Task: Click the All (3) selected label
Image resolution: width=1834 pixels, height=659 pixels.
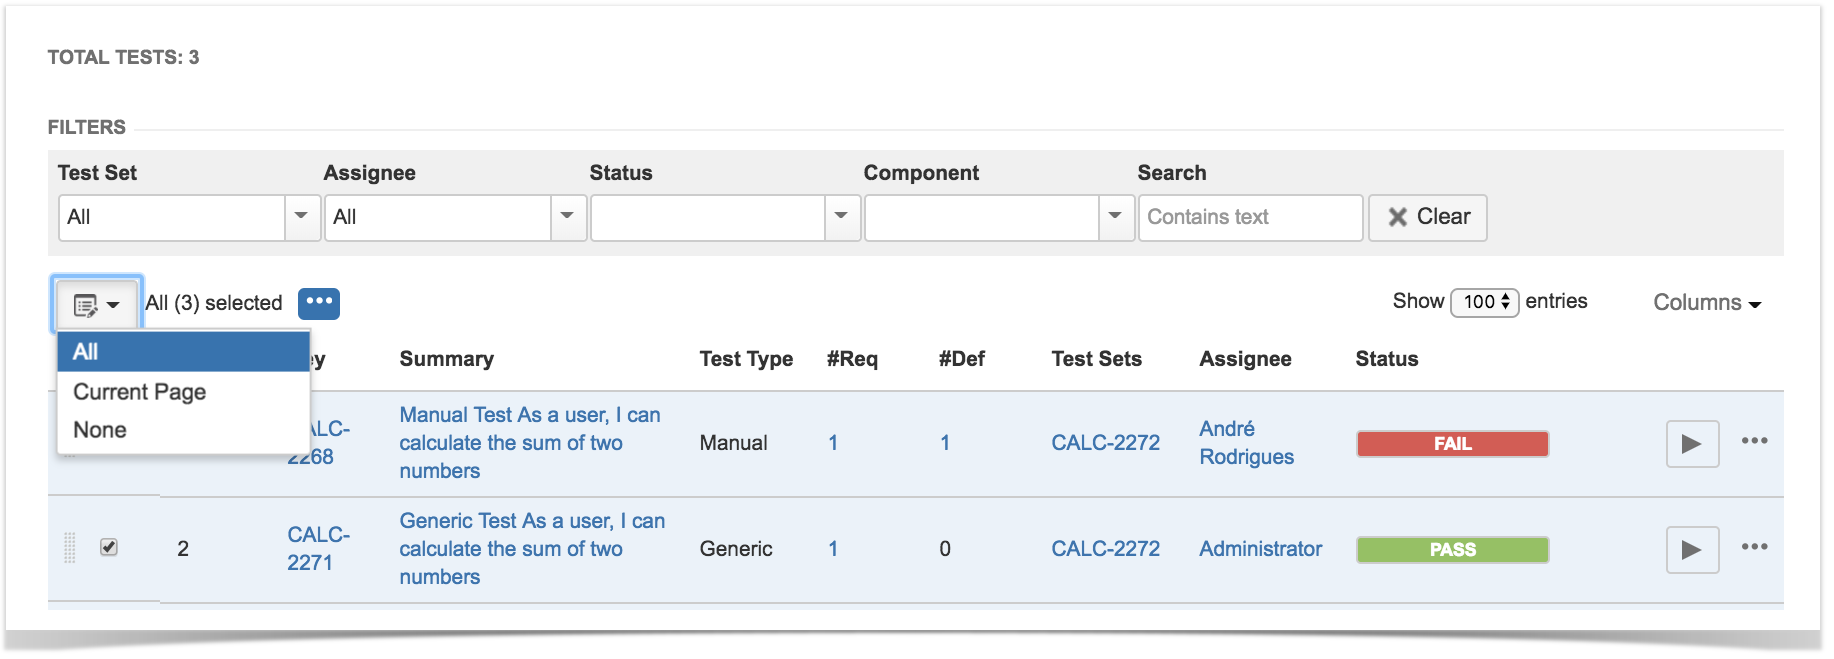Action: pos(214,303)
